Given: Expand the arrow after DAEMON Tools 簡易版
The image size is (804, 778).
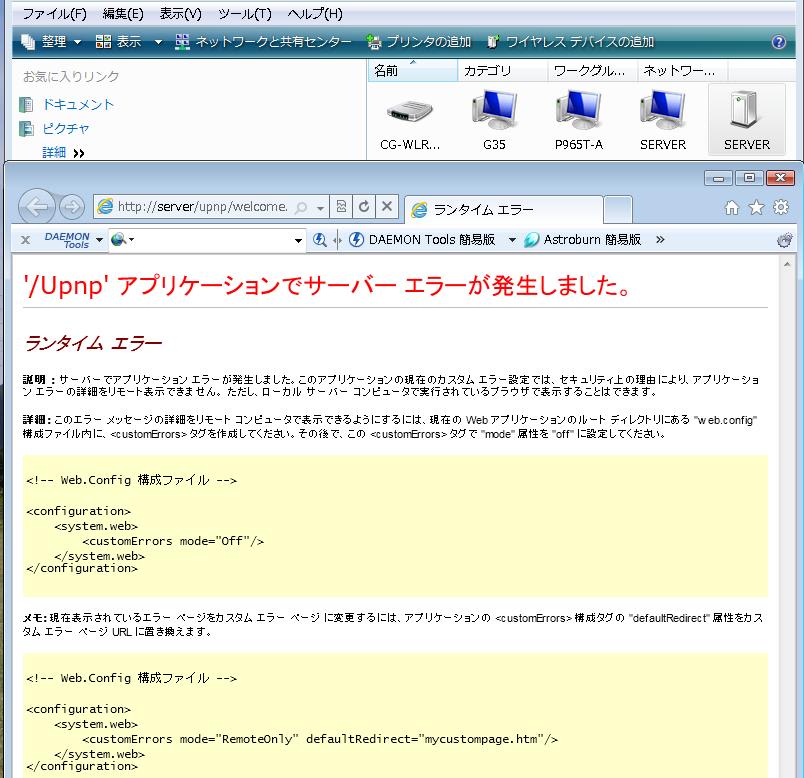Looking at the screenshot, I should (512, 240).
